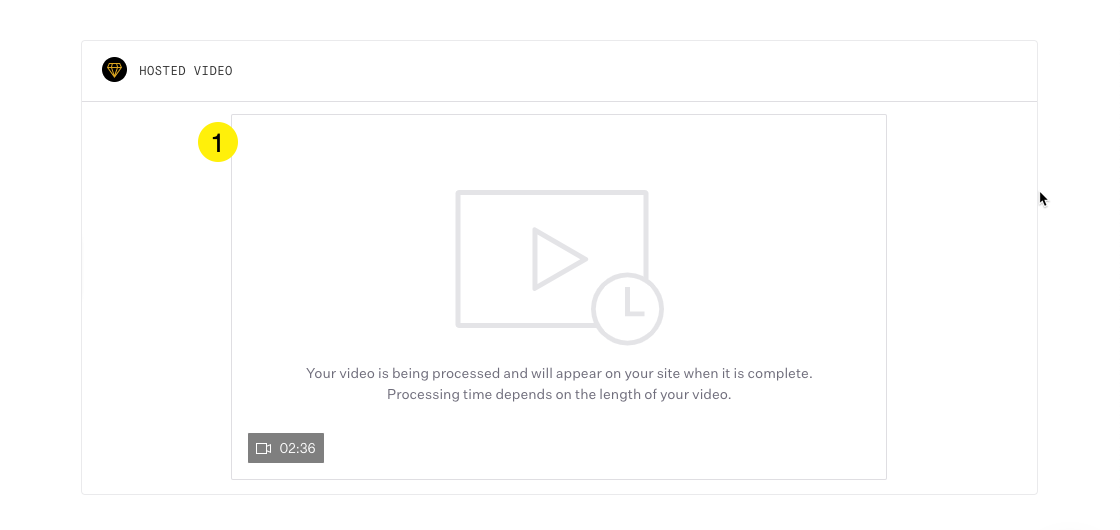Image resolution: width=1120 pixels, height=530 pixels.
Task: Select the yellow number 1 badge
Action: pos(218,142)
